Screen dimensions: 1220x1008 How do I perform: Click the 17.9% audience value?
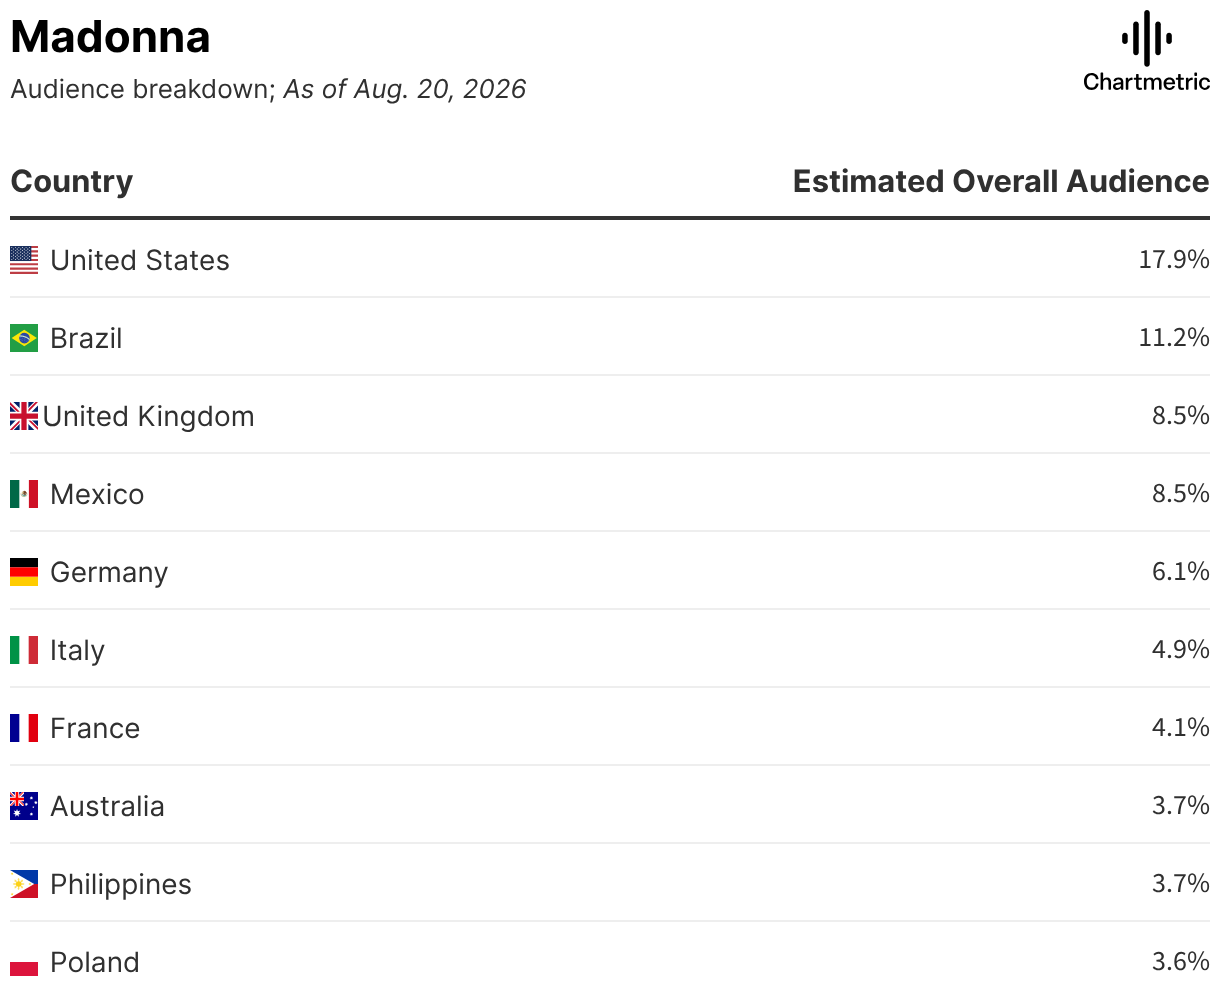[x=1174, y=260]
